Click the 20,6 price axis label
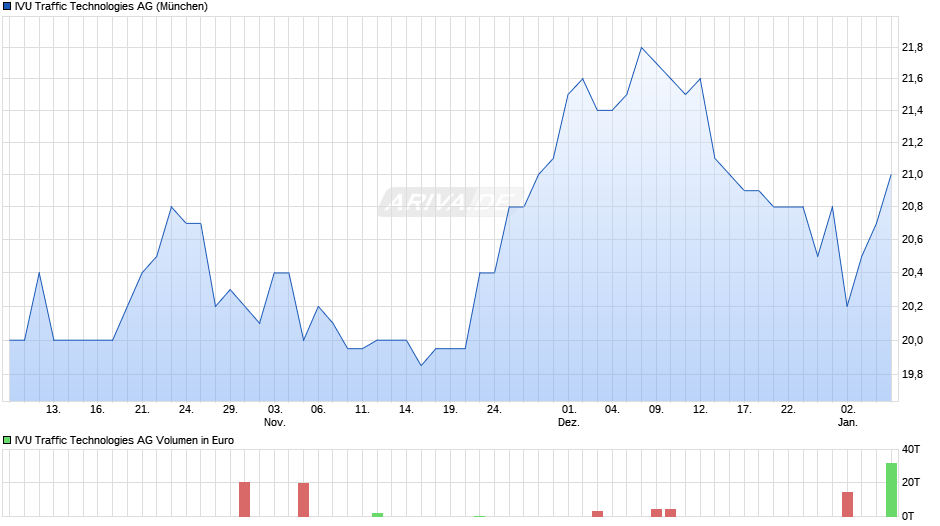 [x=912, y=240]
